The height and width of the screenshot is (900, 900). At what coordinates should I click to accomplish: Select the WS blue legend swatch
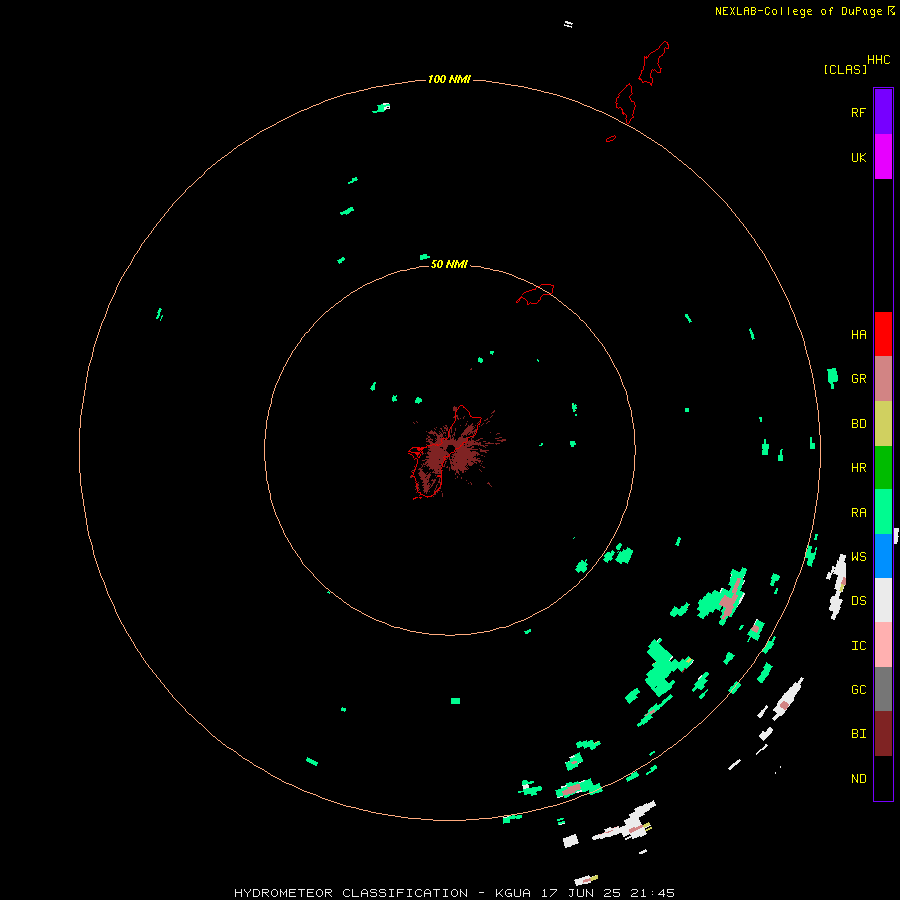883,556
